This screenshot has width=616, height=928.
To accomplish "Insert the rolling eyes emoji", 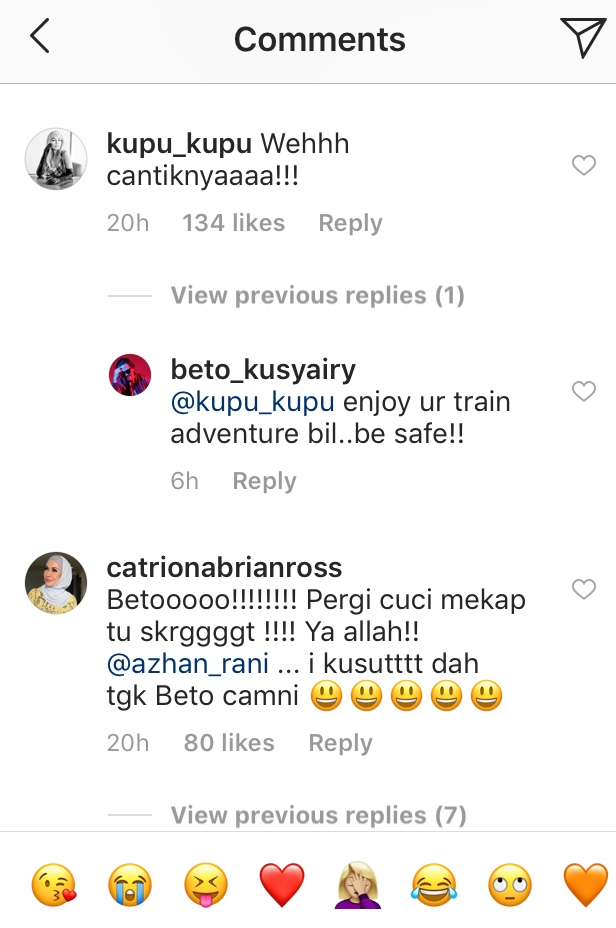I will point(509,885).
